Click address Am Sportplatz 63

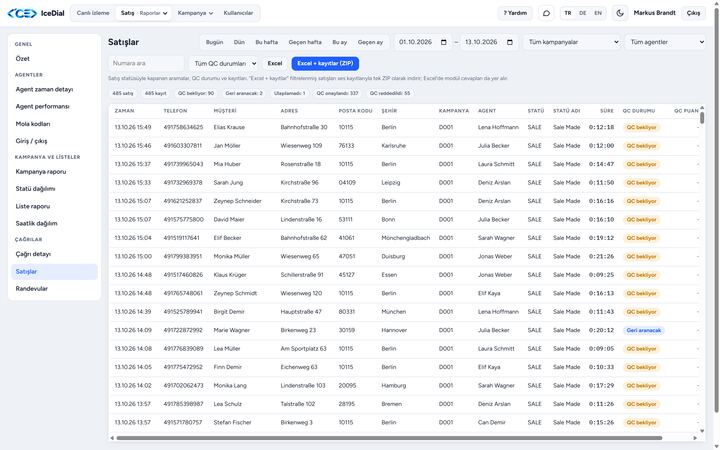click(x=304, y=349)
